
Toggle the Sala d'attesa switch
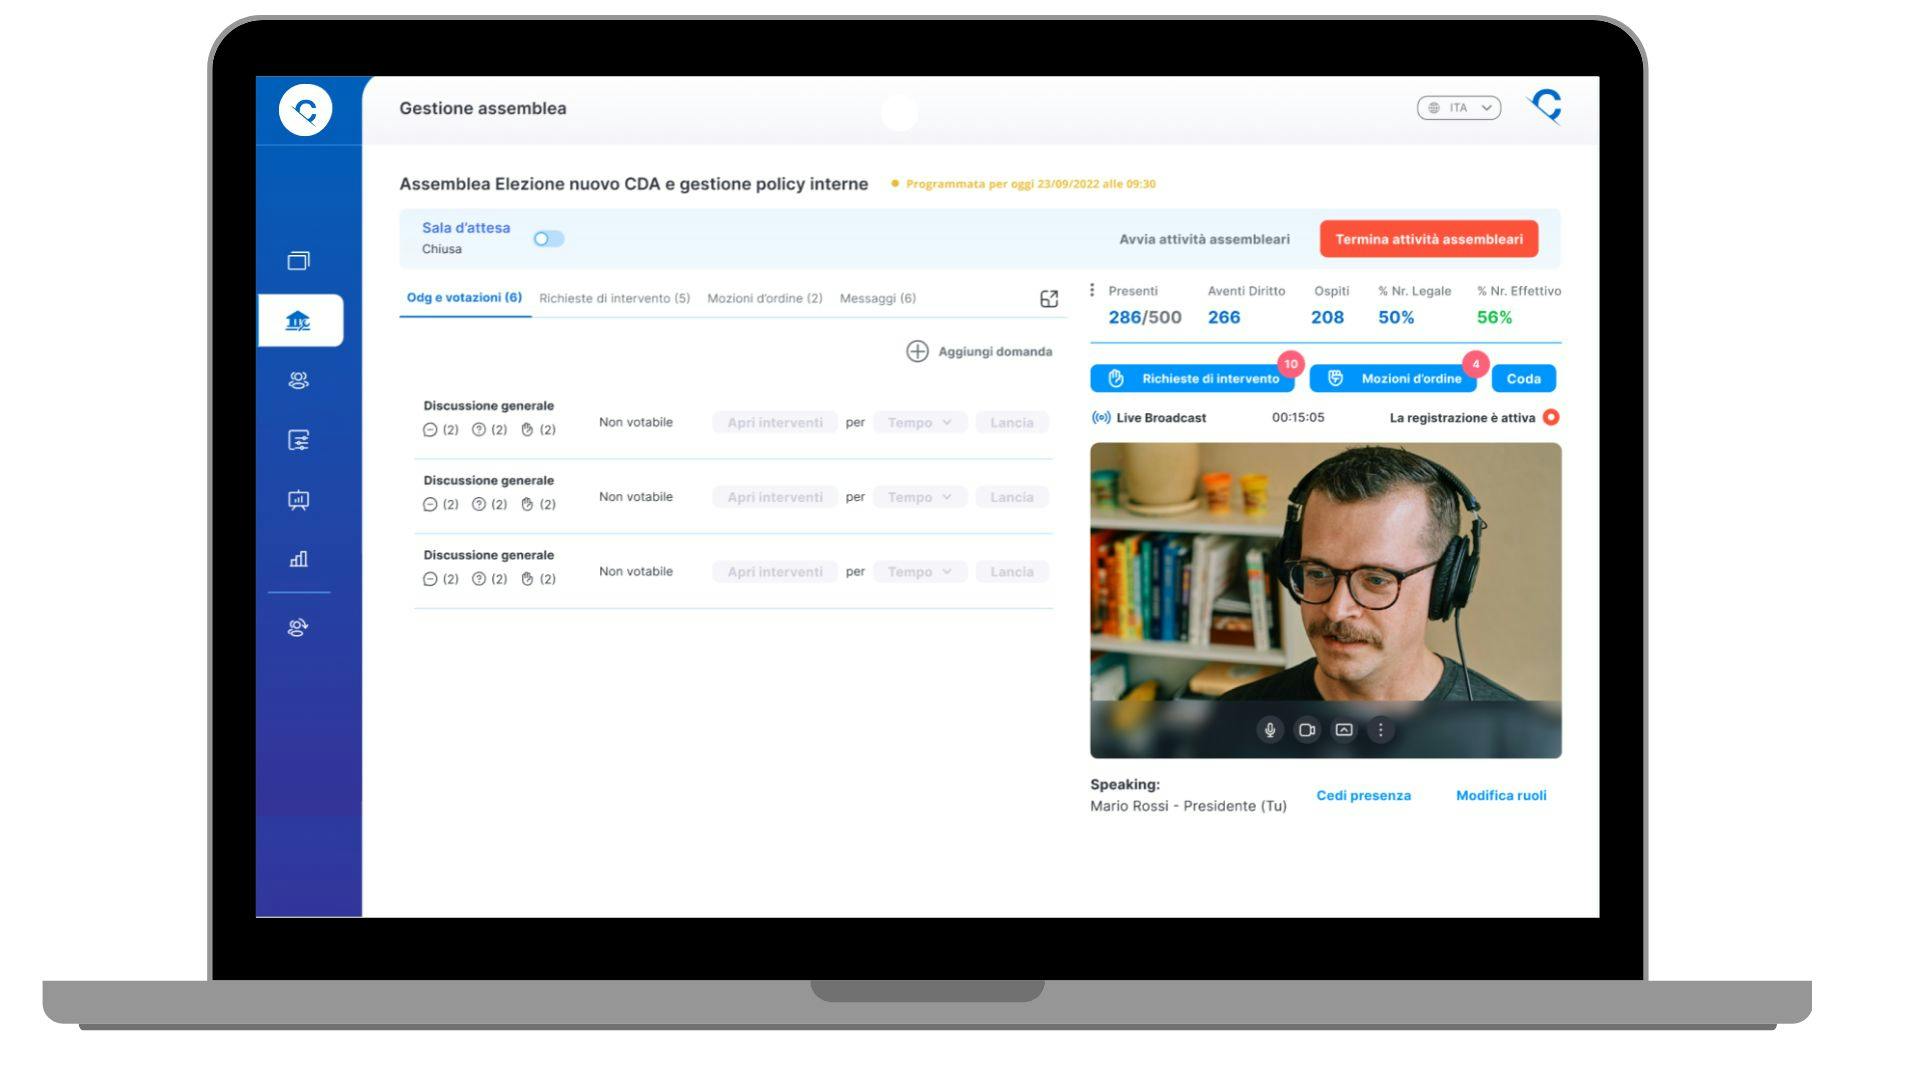(548, 239)
